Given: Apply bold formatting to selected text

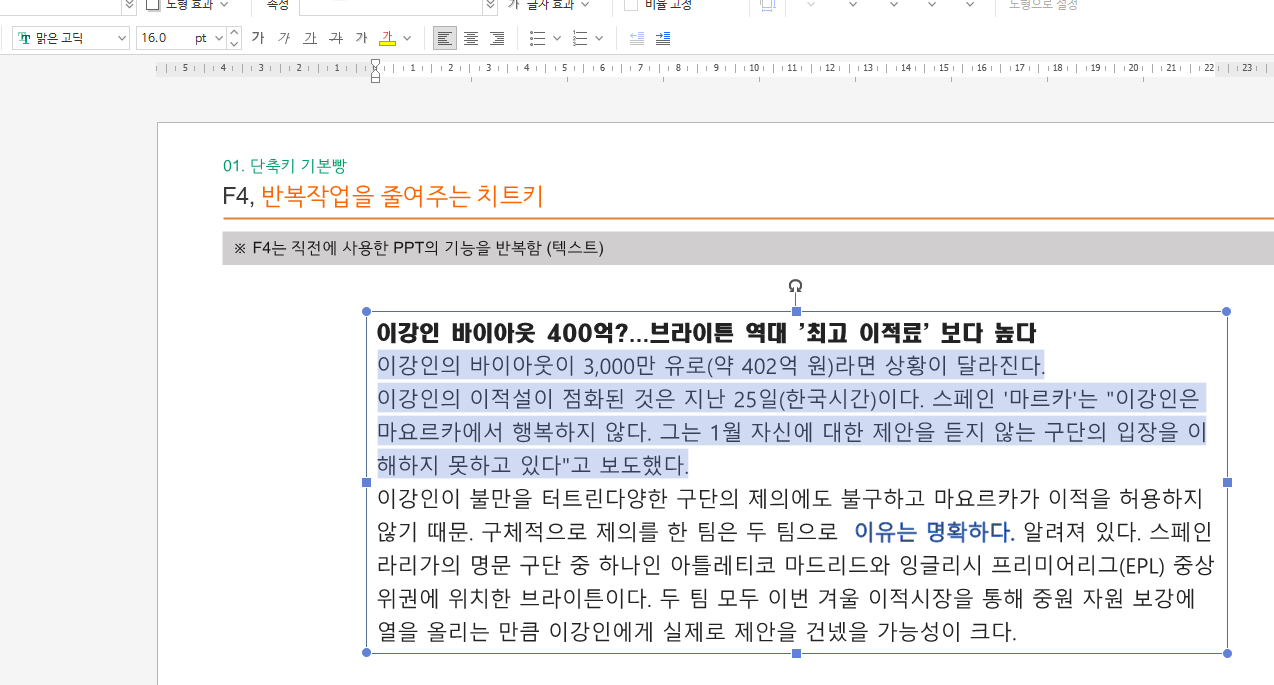Looking at the screenshot, I should [x=258, y=38].
